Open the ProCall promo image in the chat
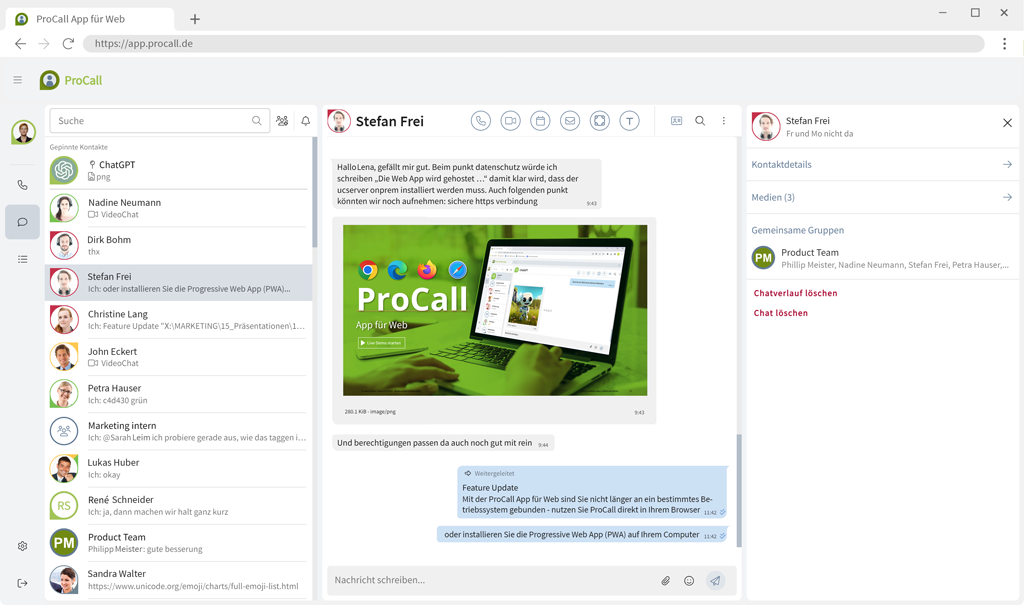The image size is (1024, 605). point(495,310)
